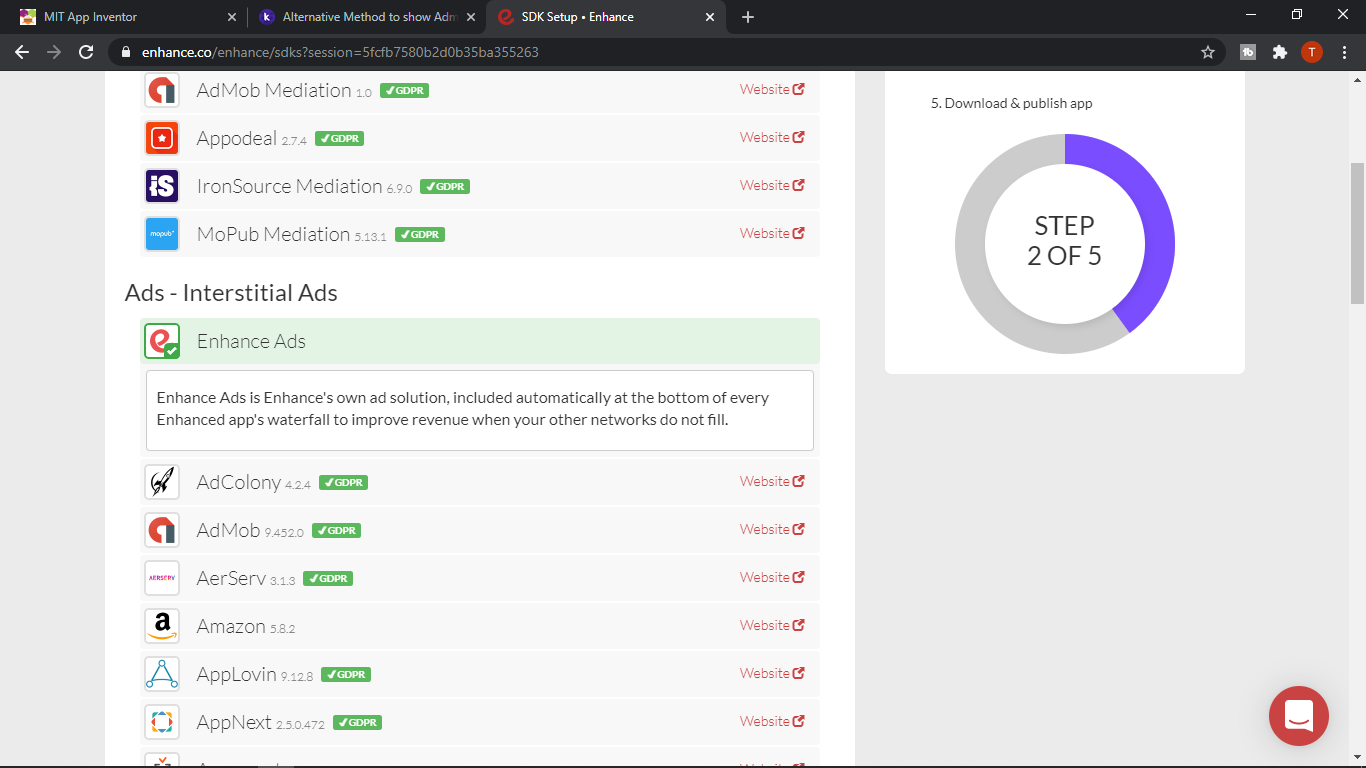
Task: Click the Enhance Ads checked logo icon
Action: (162, 341)
